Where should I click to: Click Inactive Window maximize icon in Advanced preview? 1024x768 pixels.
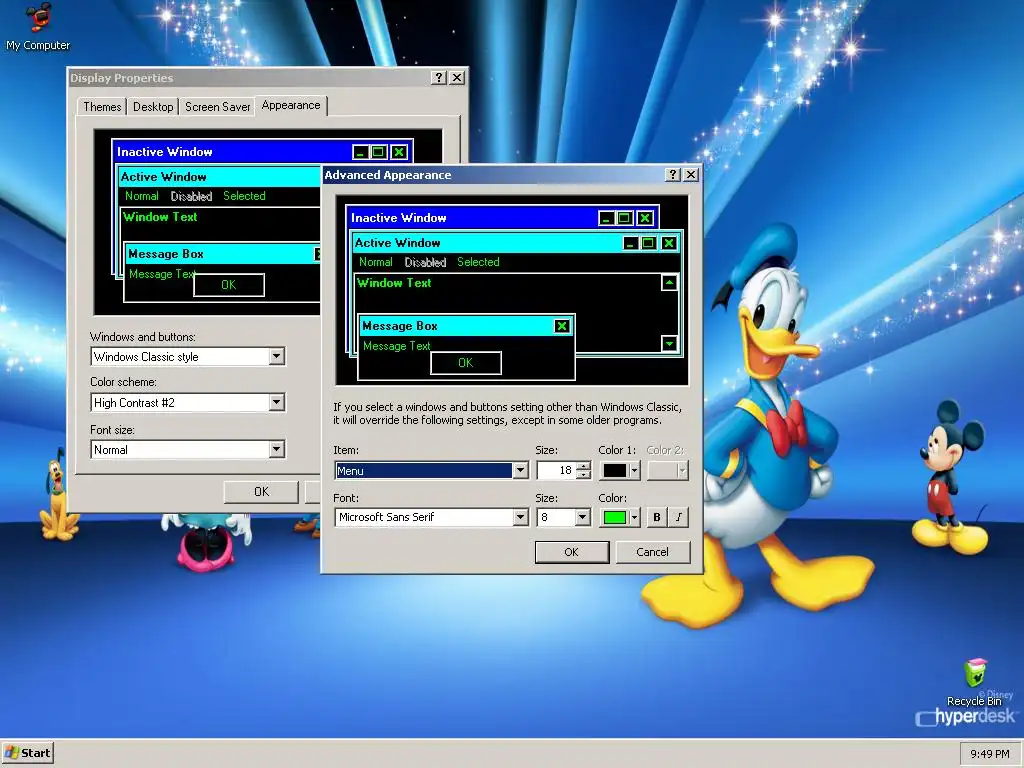(x=624, y=218)
